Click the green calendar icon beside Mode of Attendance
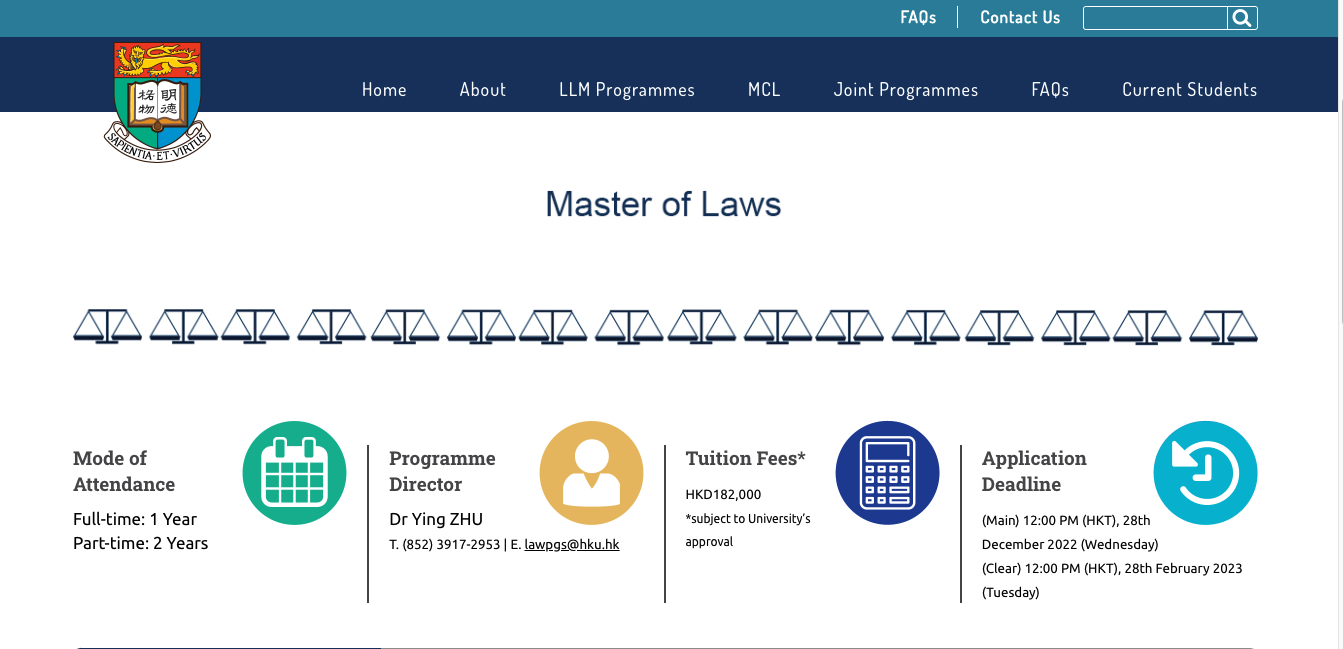The height and width of the screenshot is (649, 1343). click(x=294, y=472)
